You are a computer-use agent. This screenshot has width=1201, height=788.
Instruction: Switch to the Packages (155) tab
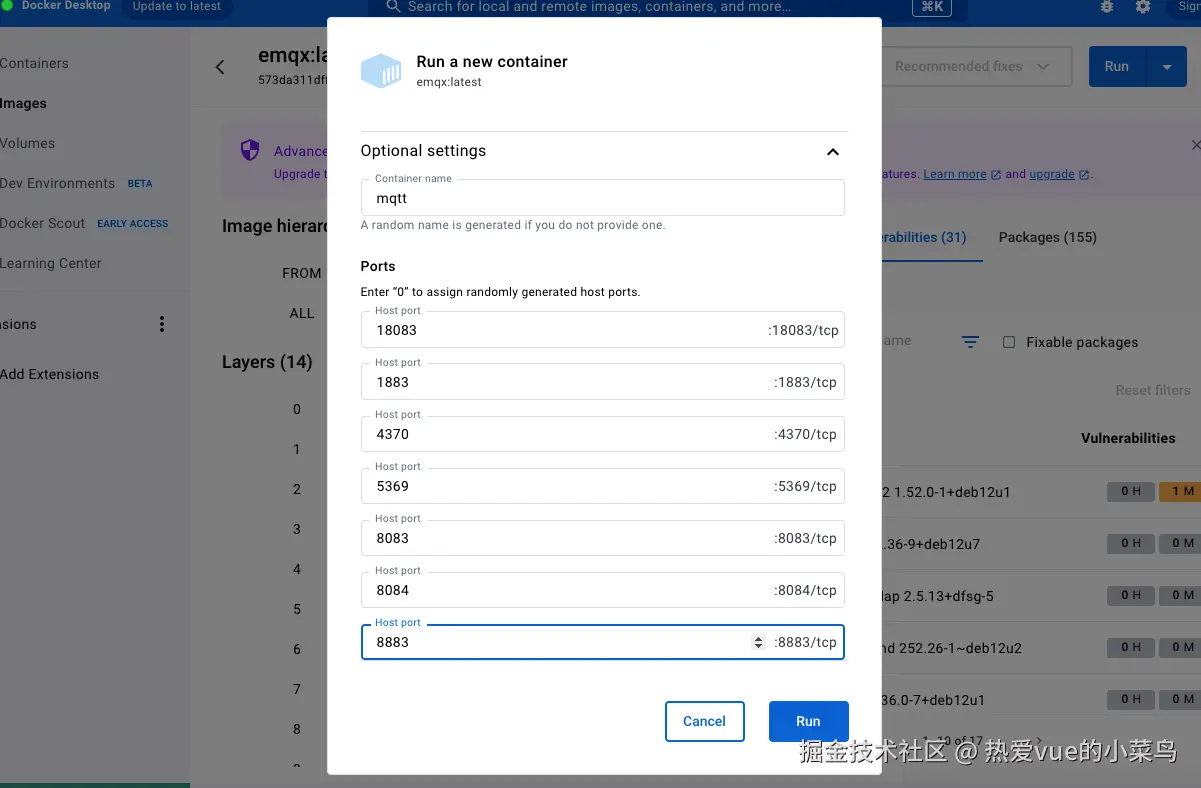(1048, 237)
